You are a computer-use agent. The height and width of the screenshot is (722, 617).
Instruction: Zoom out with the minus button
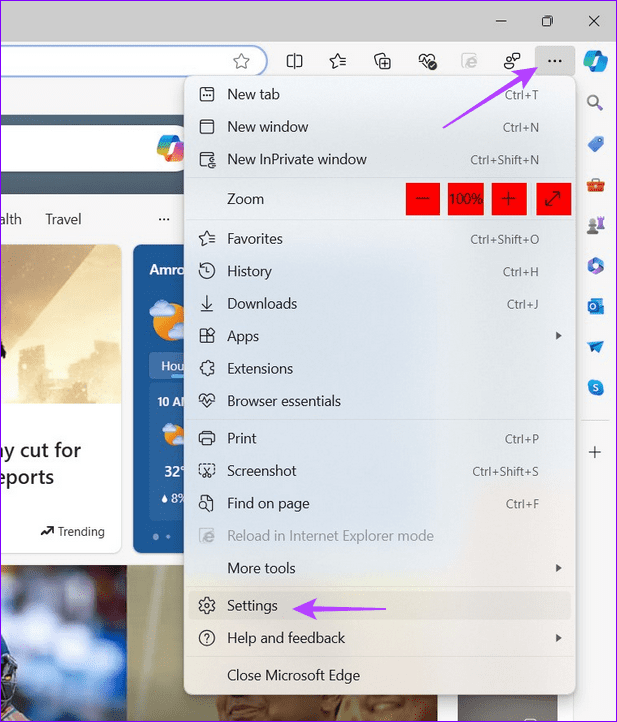click(422, 199)
